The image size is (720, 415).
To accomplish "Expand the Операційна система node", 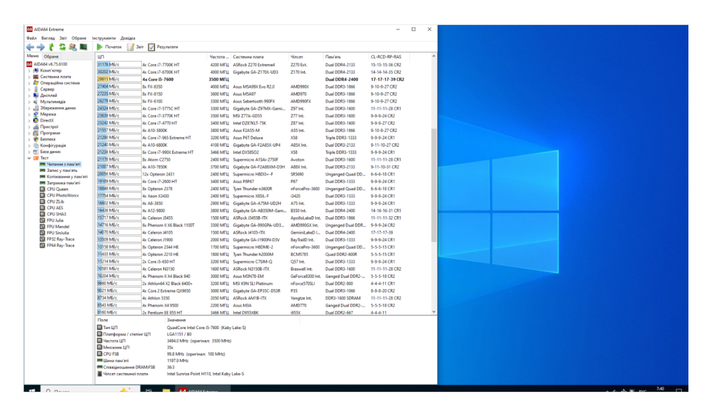I will pyautogui.click(x=29, y=83).
